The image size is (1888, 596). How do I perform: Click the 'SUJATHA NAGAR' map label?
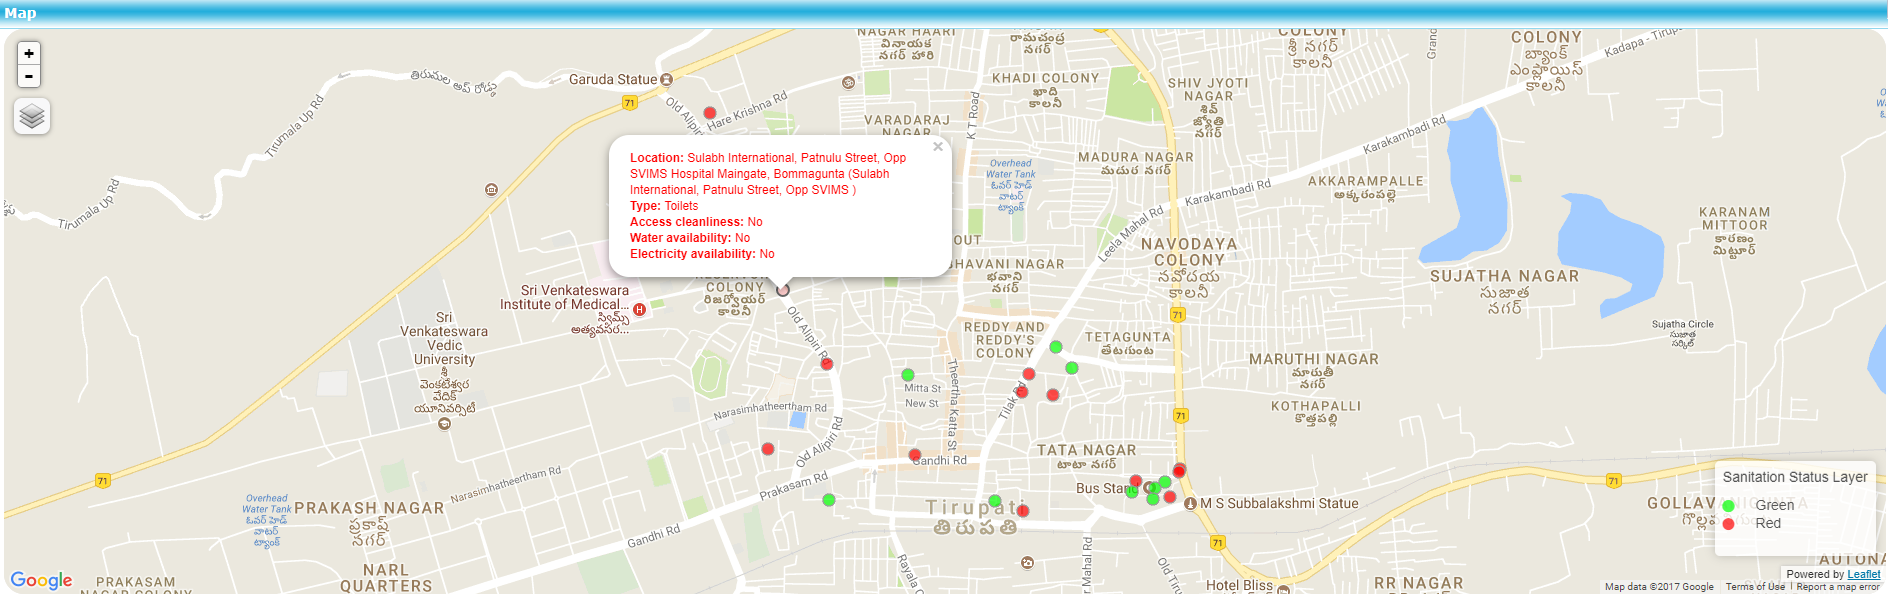pos(1504,276)
